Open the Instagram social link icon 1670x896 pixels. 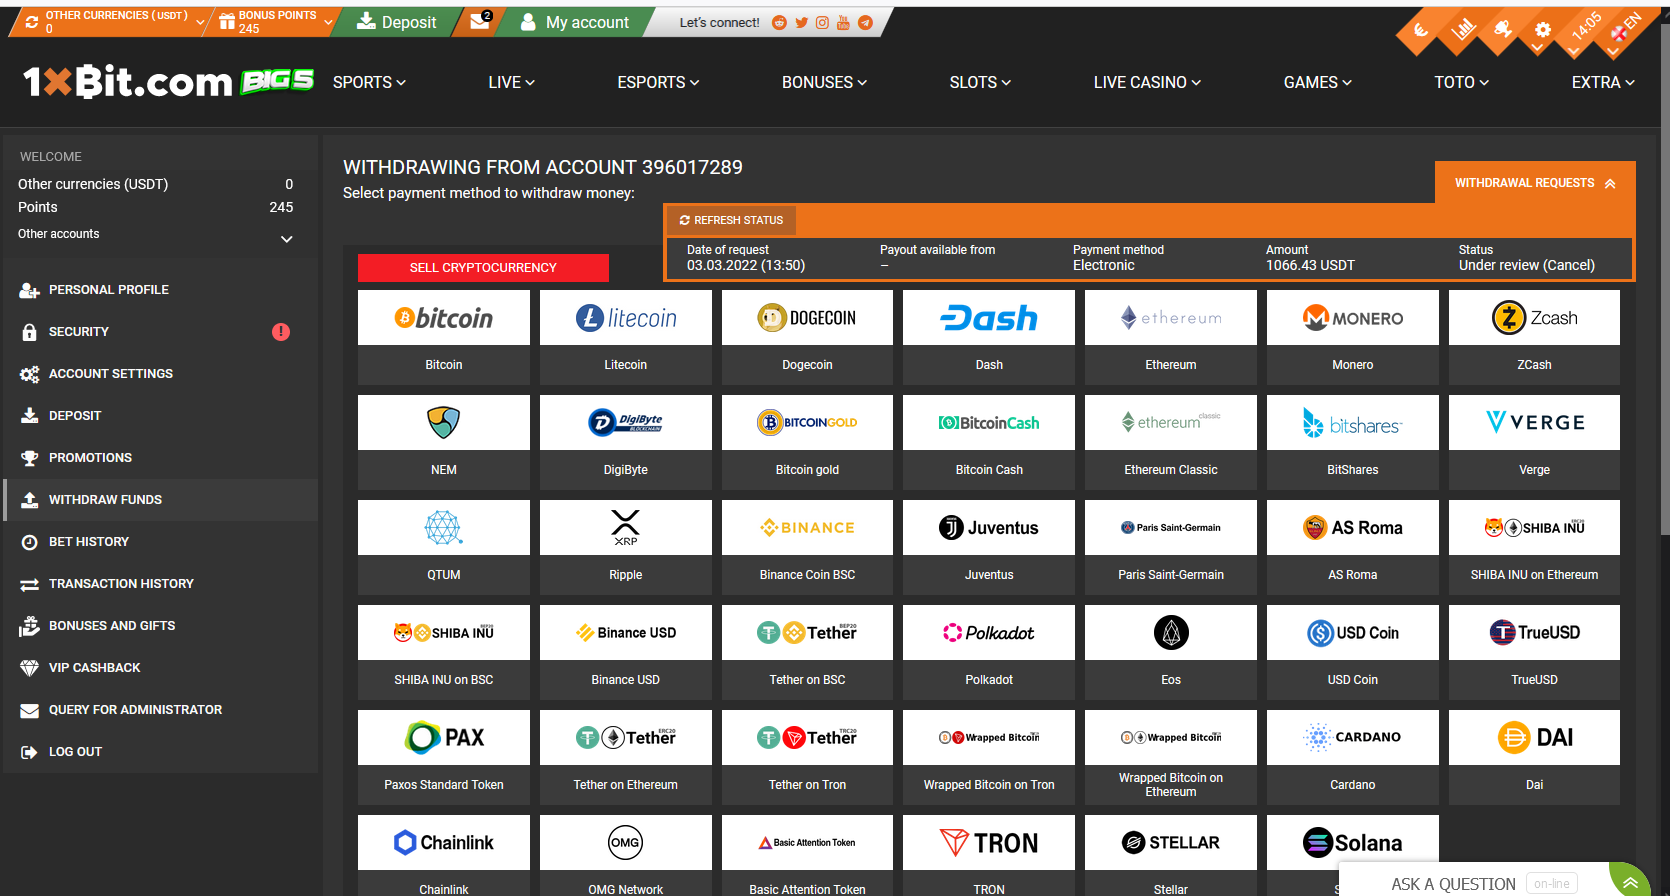822,23
